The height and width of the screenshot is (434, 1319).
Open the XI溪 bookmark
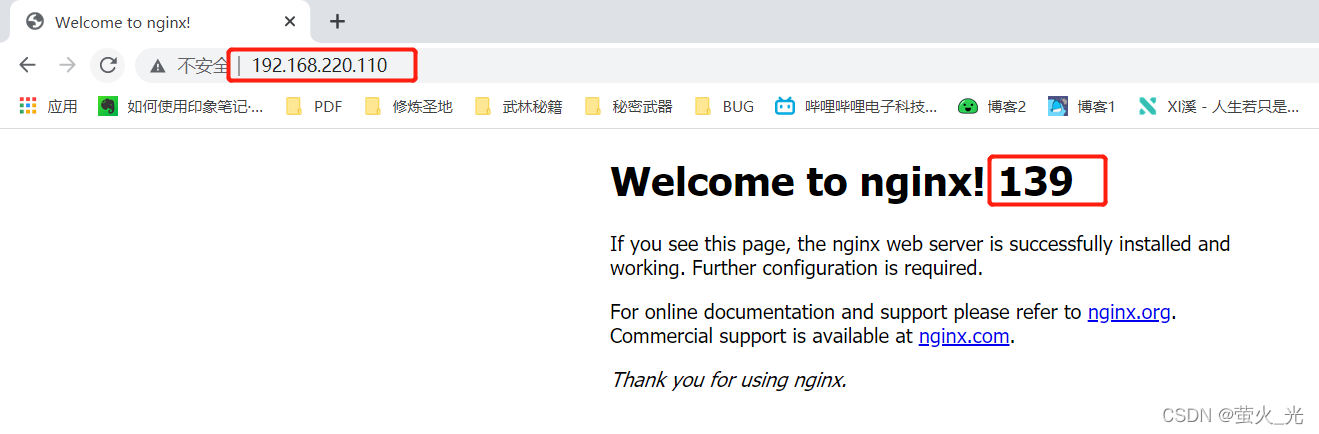pyautogui.click(x=1219, y=106)
